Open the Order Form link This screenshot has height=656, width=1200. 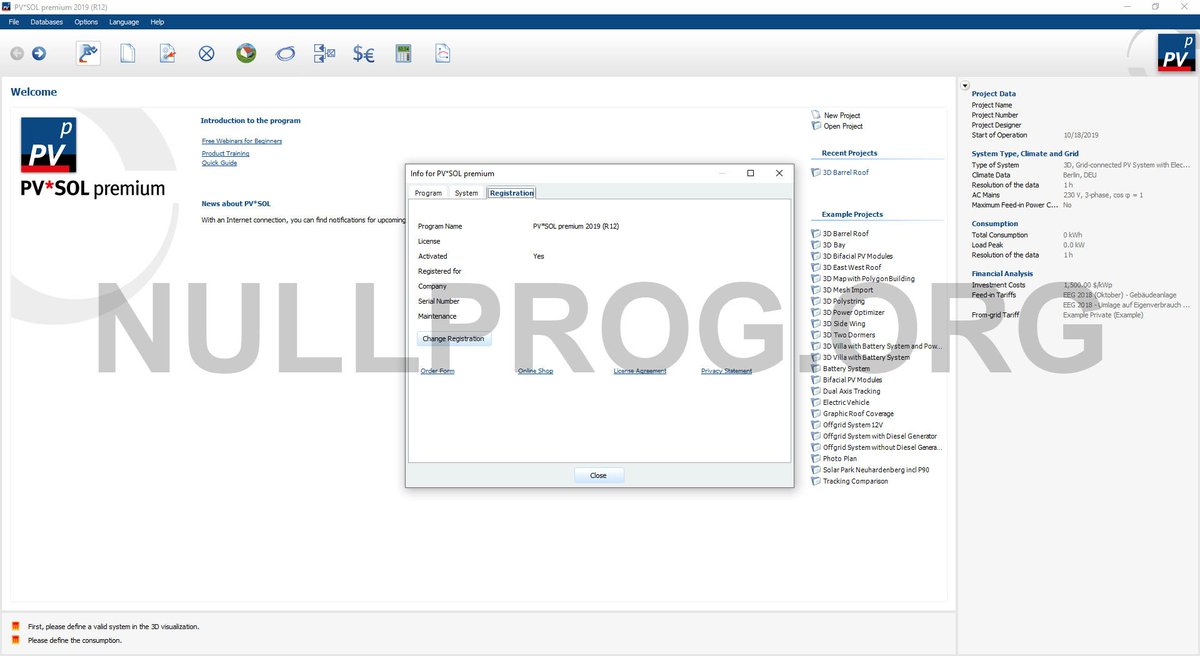(437, 371)
